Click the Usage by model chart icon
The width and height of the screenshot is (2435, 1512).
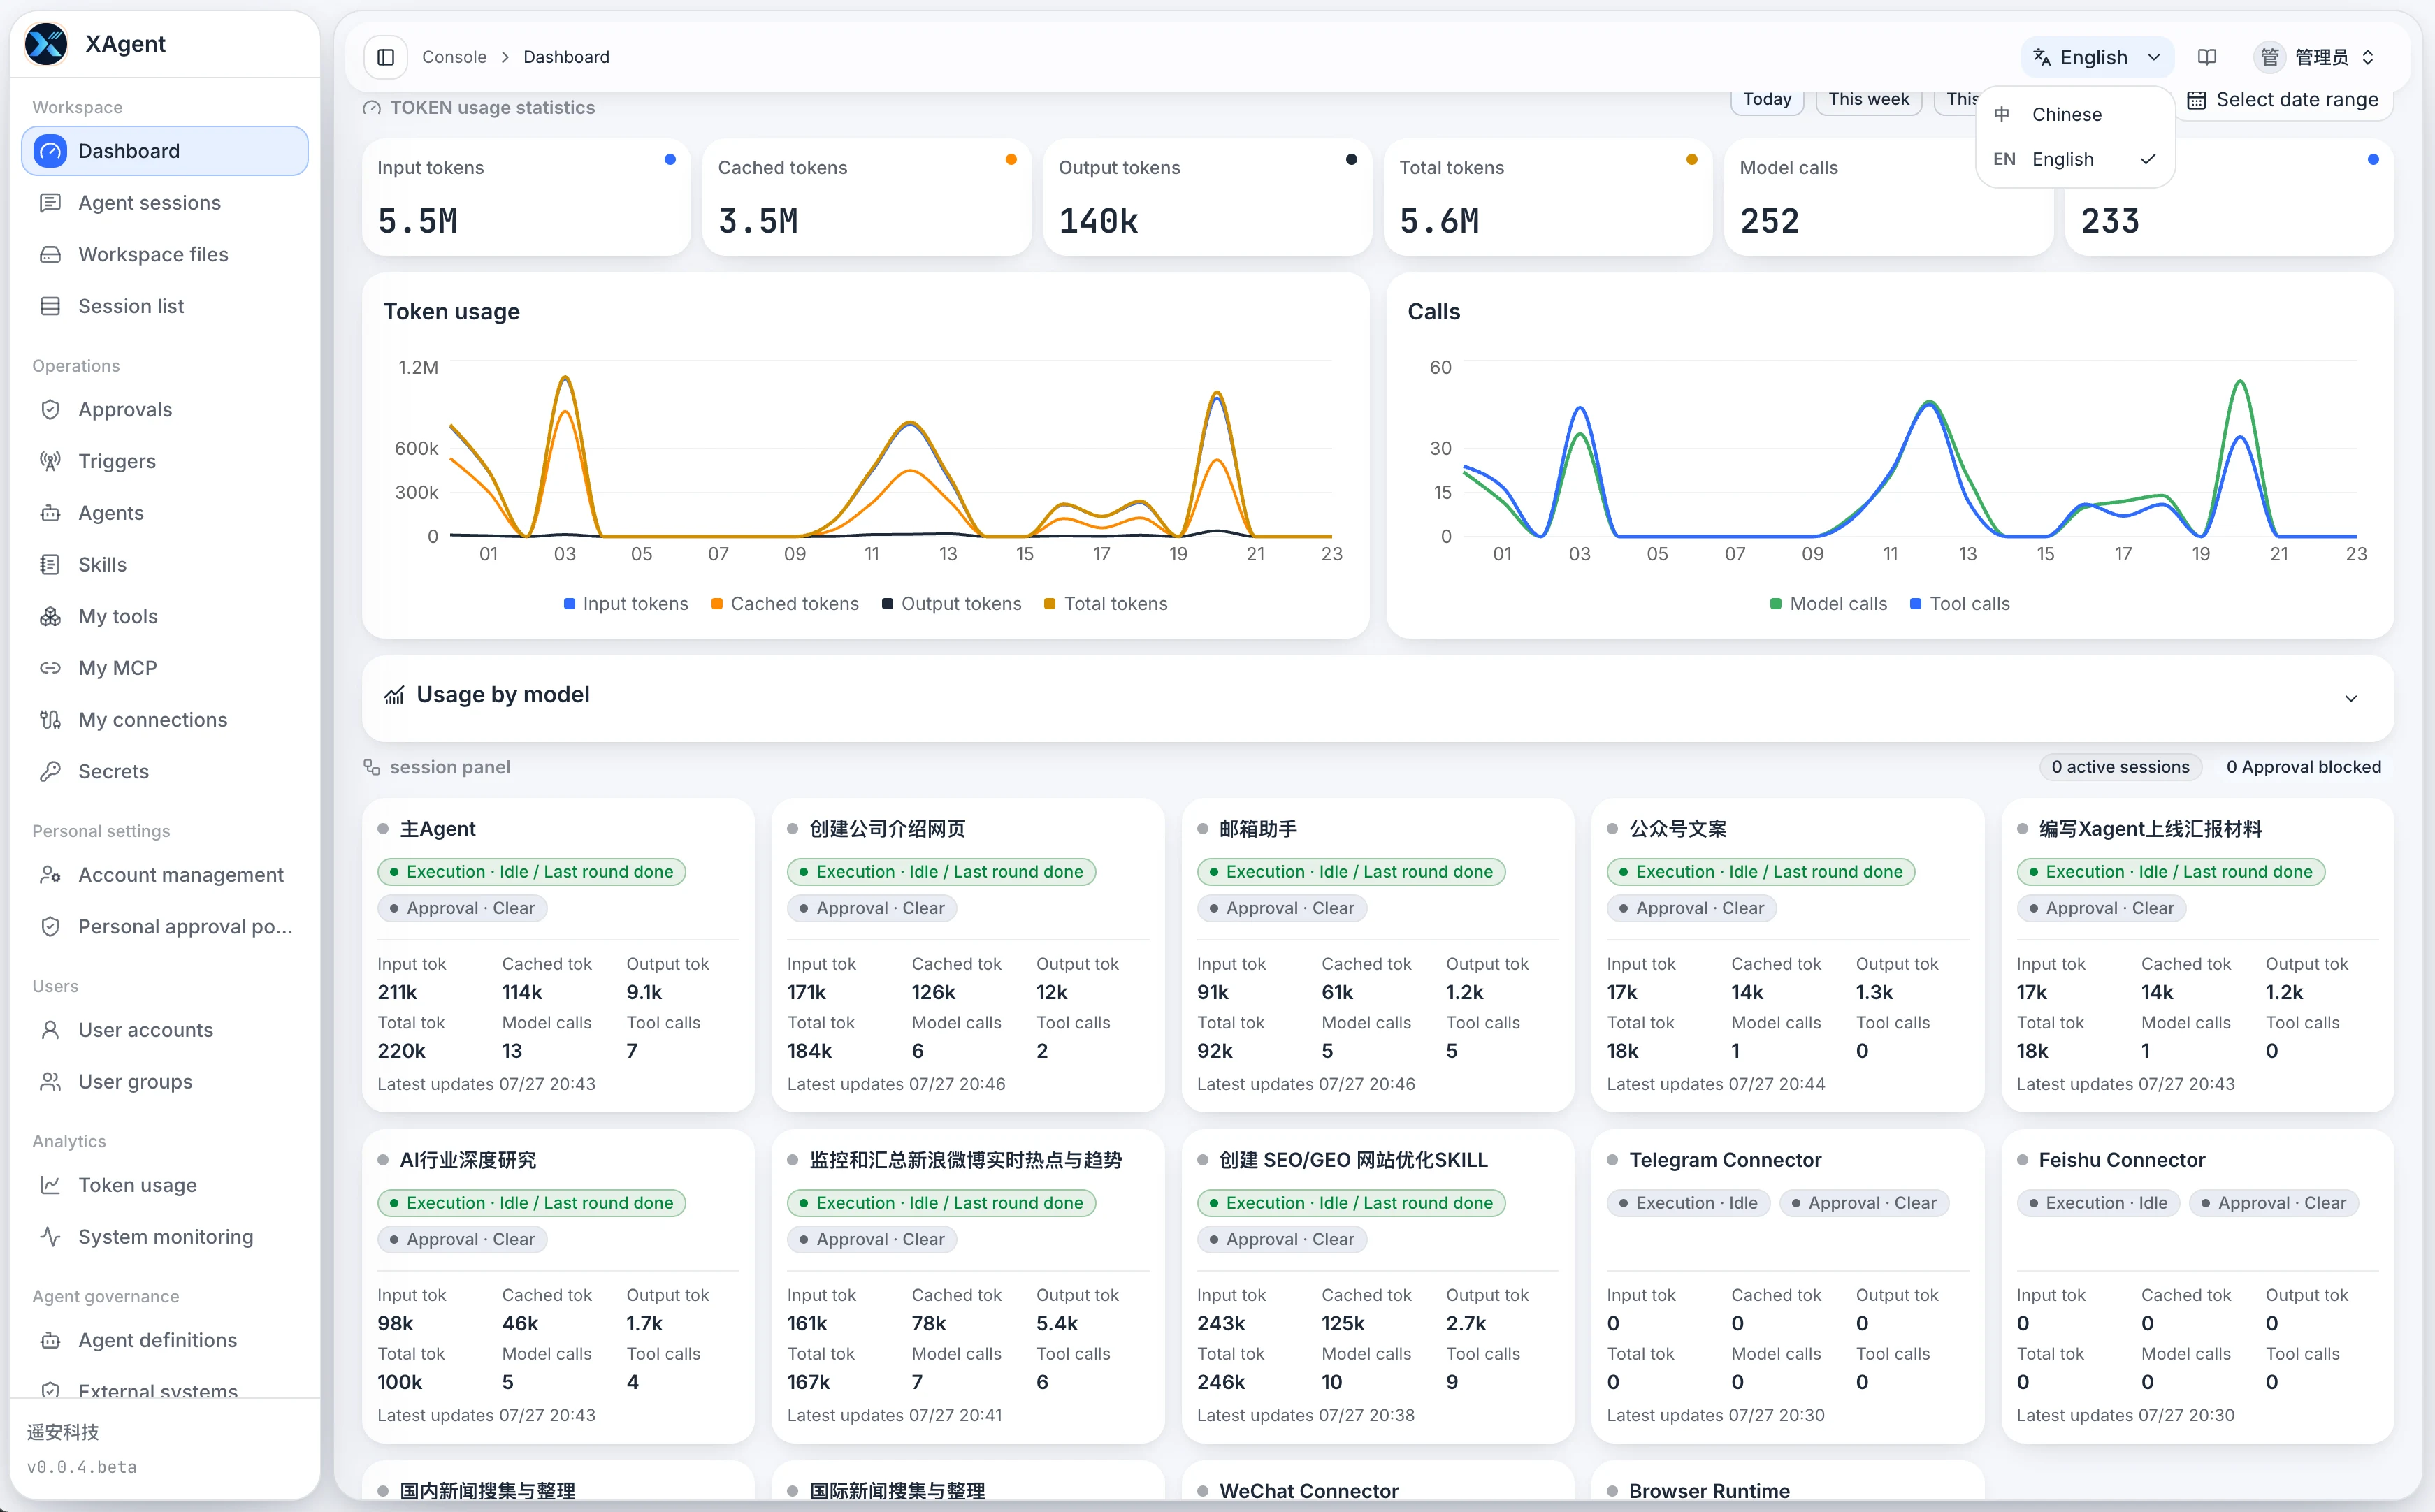(x=394, y=695)
